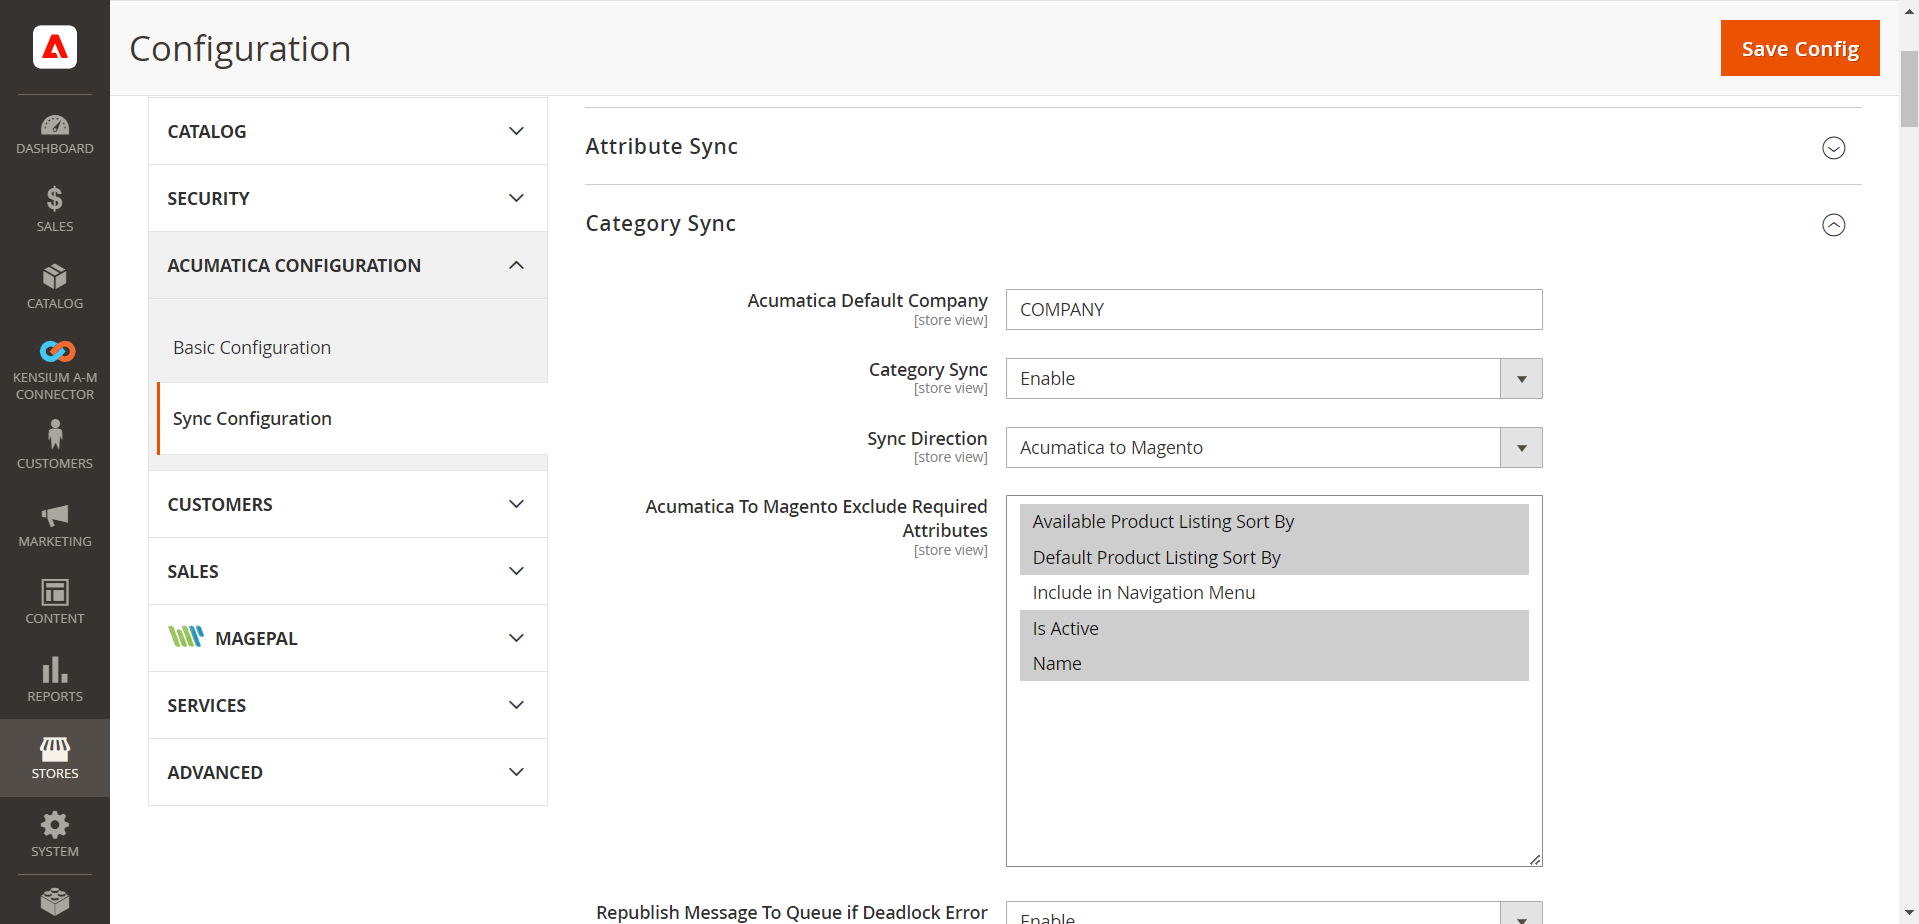Open the Adobe Commerce admin logo menu

click(x=55, y=46)
